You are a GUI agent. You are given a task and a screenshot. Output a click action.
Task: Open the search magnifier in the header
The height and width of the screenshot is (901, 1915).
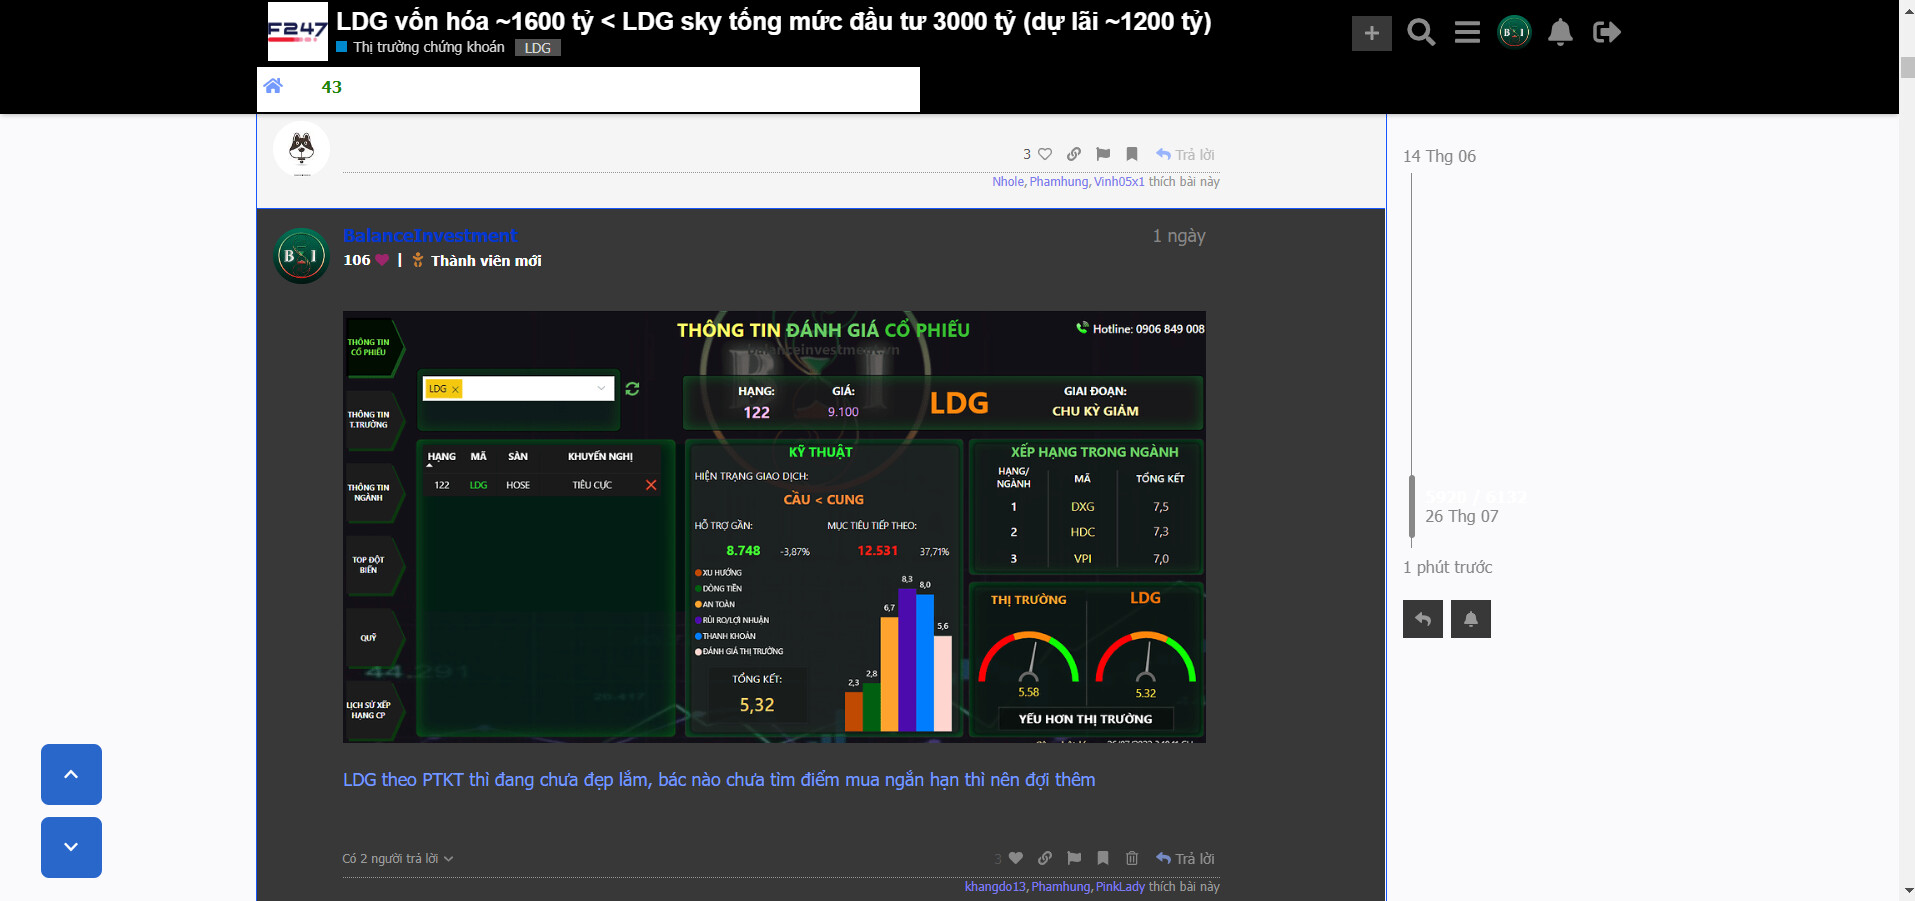1421,33
